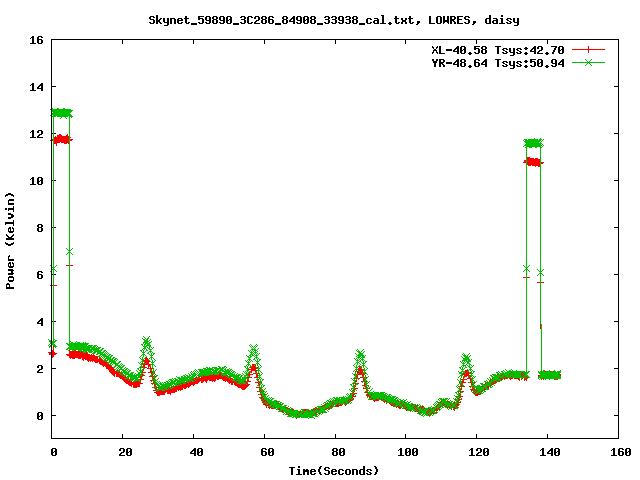This screenshot has height=480, width=640.
Task: Click y-axis tick label 16
Action: point(36,40)
